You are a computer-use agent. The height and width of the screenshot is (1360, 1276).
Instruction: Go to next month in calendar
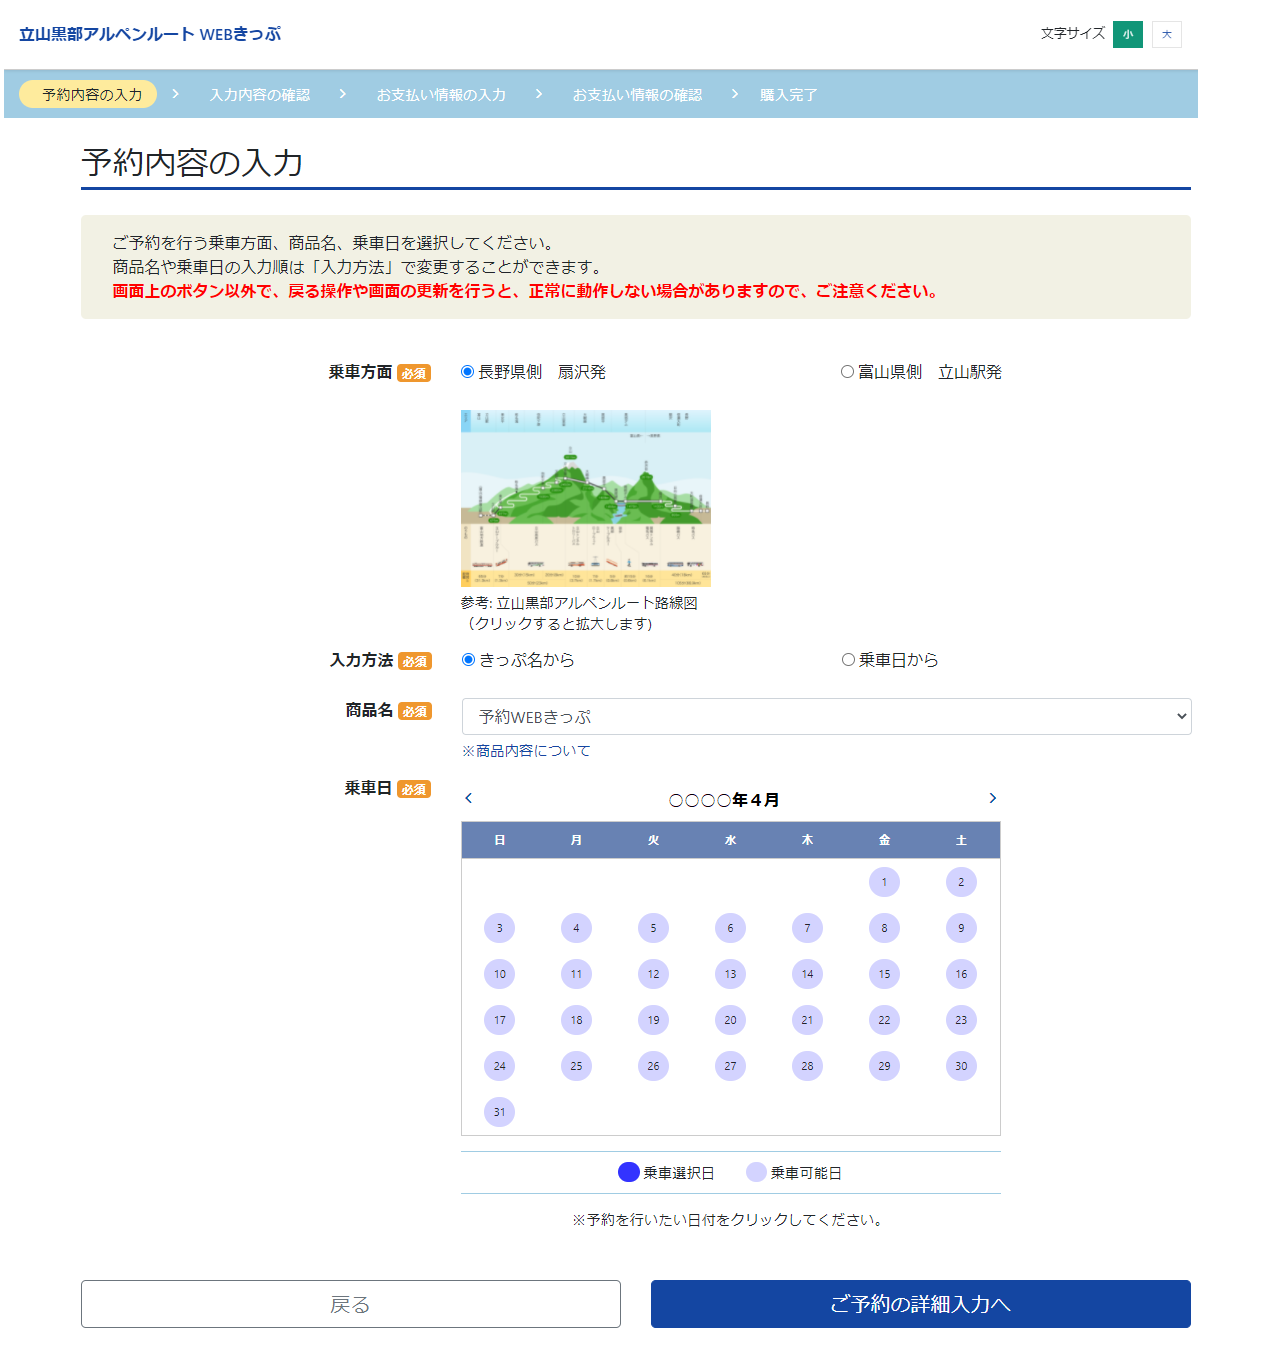[992, 798]
